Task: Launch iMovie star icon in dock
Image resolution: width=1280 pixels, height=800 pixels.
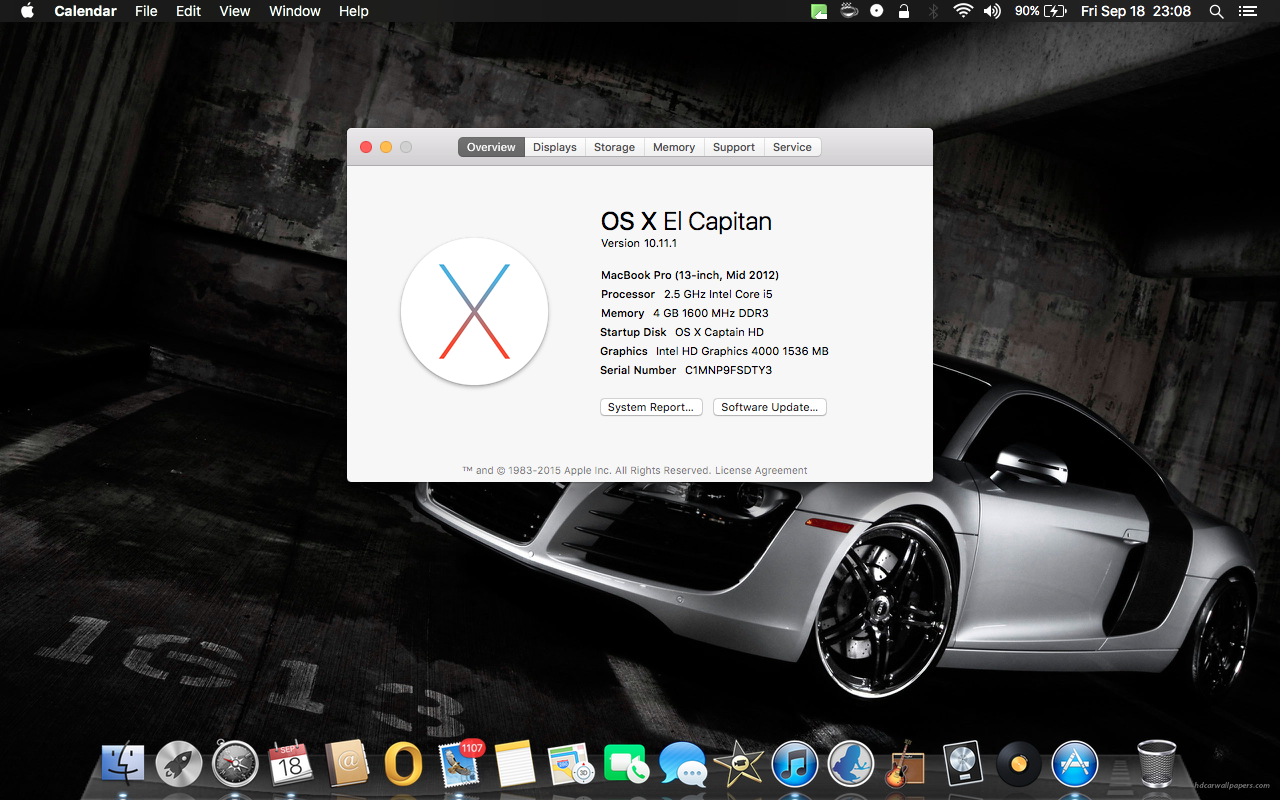Action: 739,765
